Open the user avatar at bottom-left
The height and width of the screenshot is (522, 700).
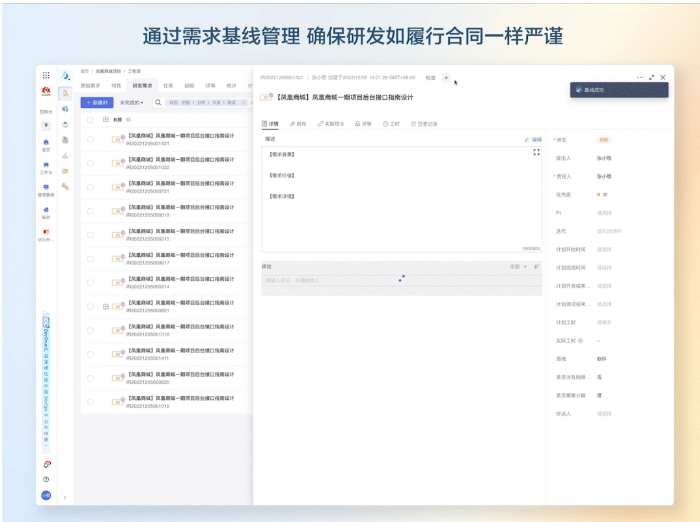point(46,495)
